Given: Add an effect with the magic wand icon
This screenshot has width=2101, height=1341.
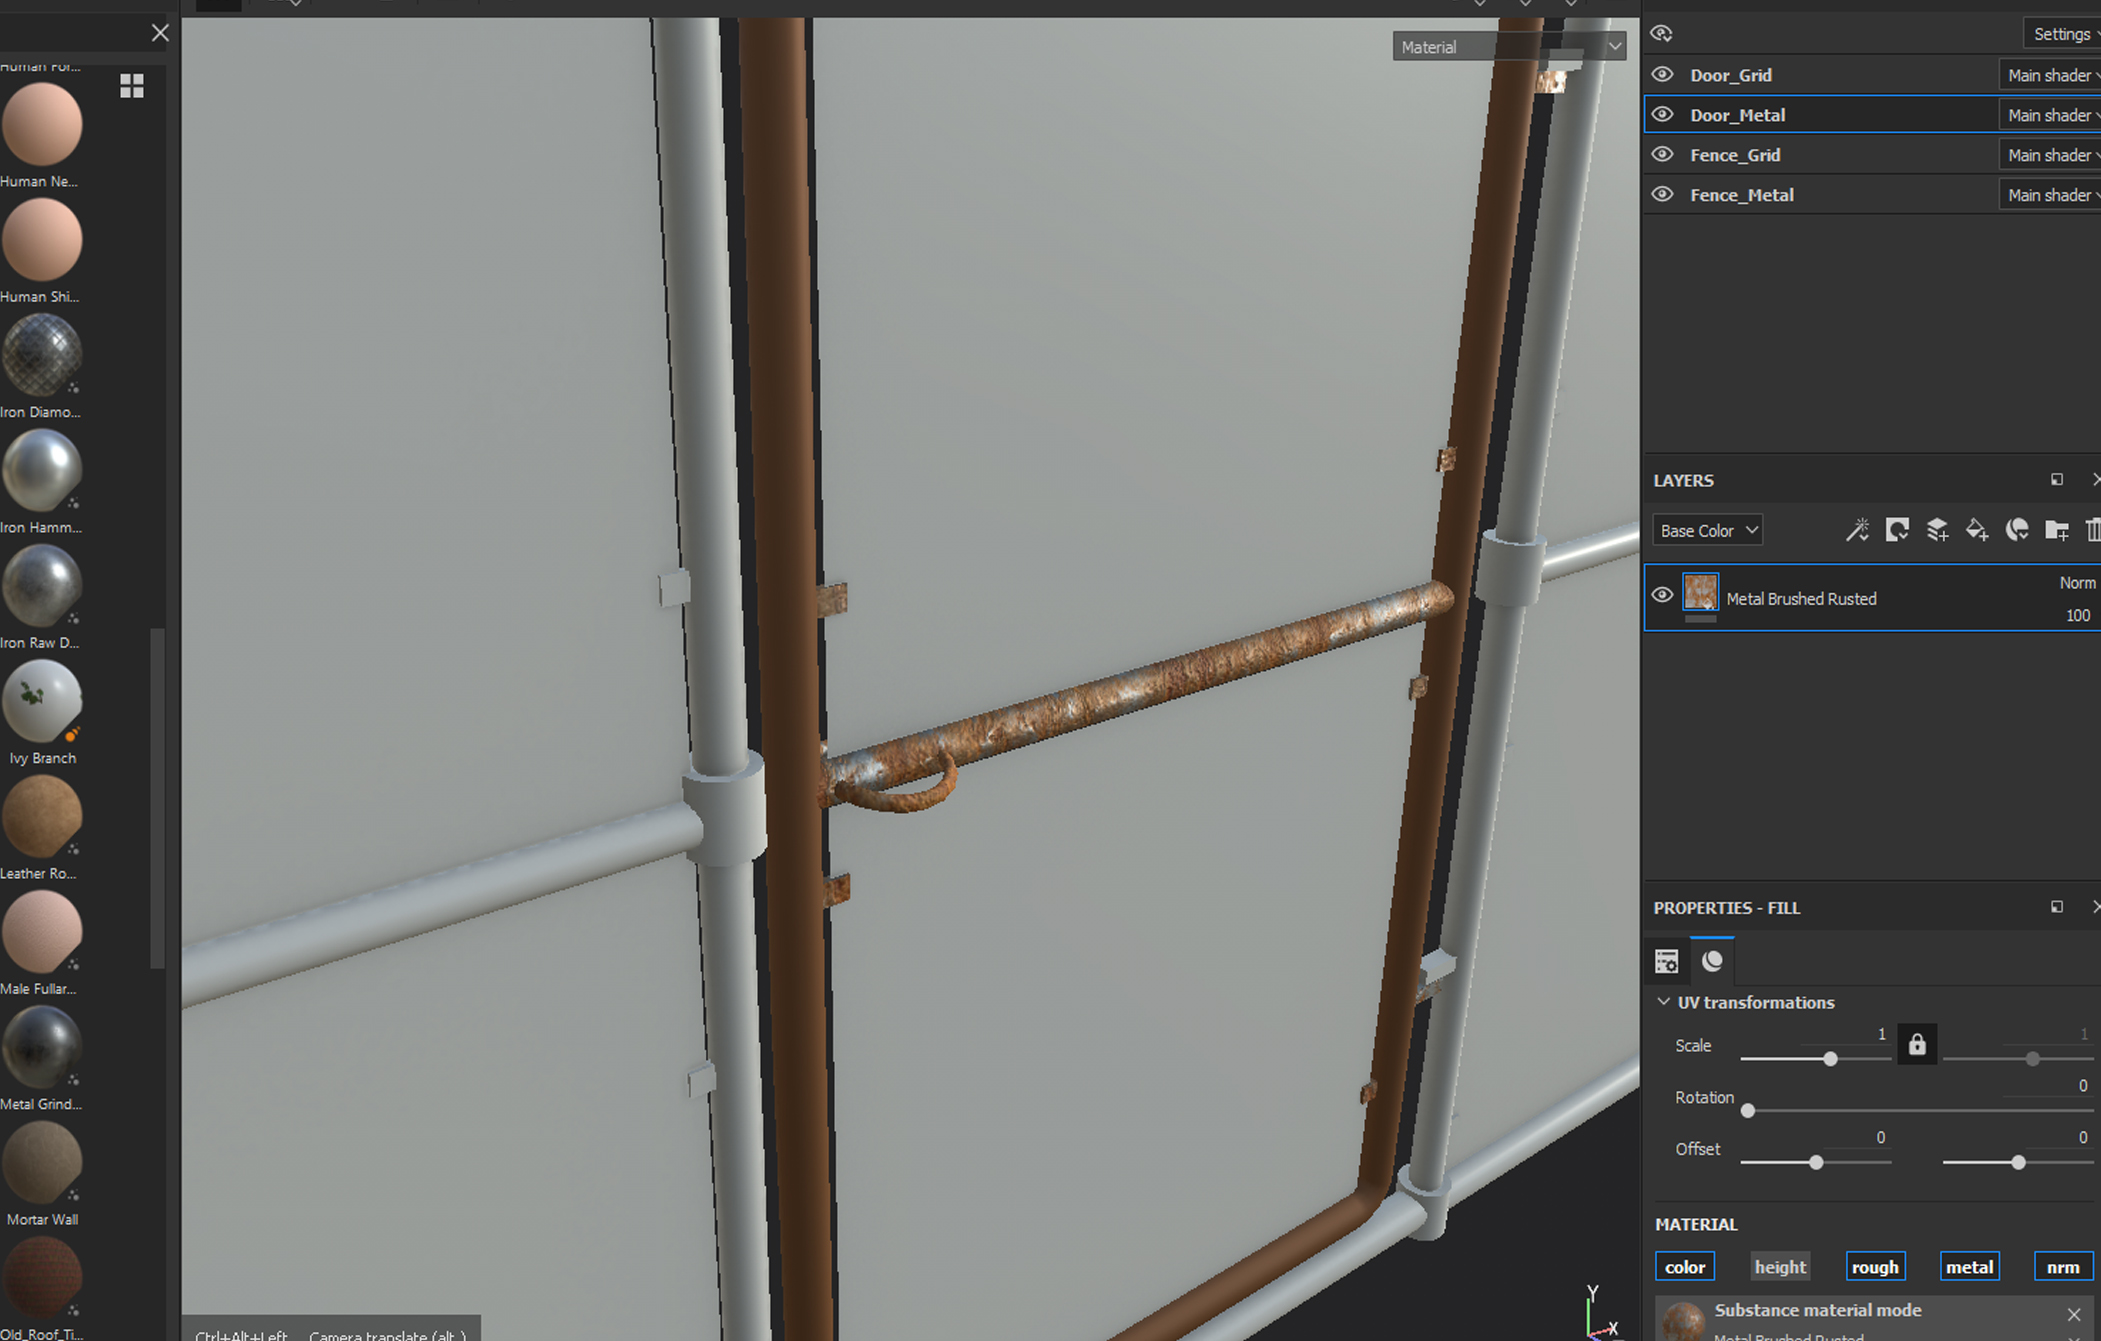Looking at the screenshot, I should (1858, 530).
